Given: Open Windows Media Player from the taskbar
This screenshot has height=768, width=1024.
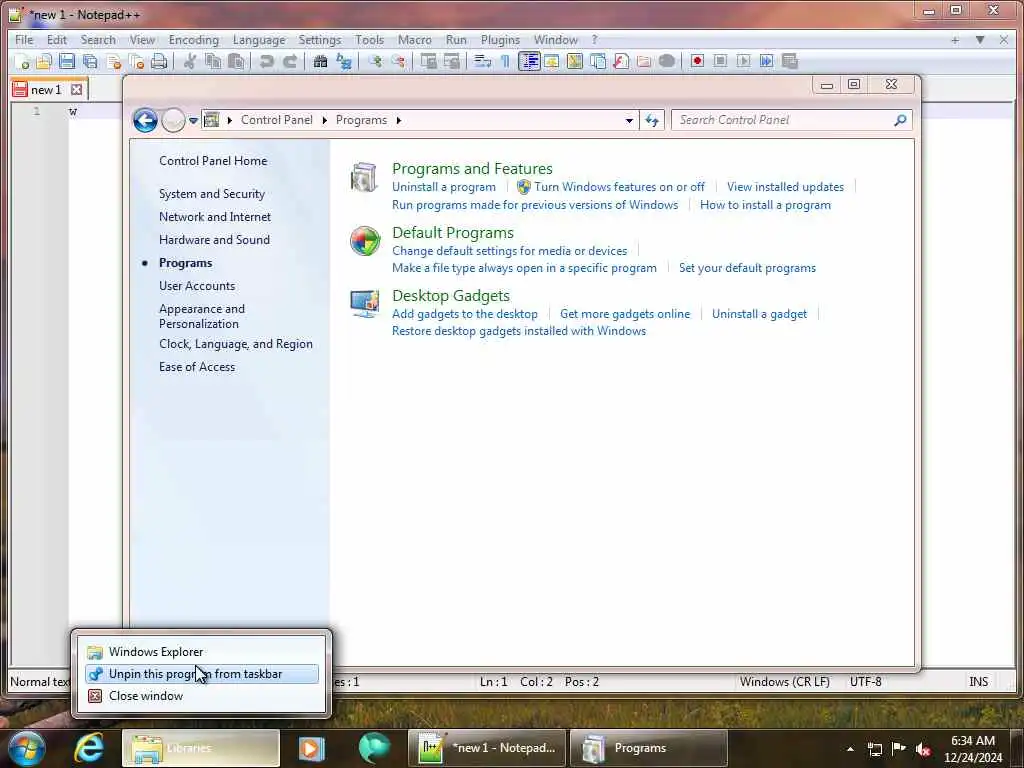Looking at the screenshot, I should click(x=311, y=748).
